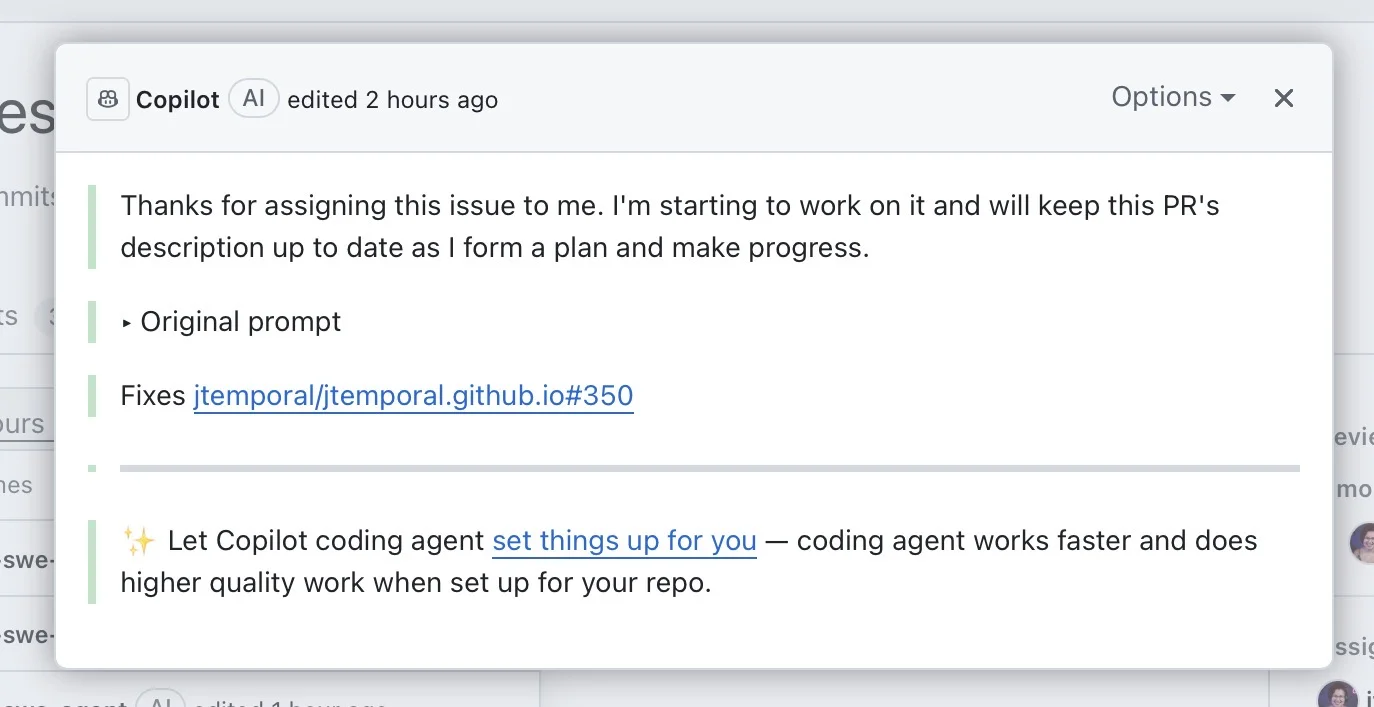Click the "edited 2 hours ago" timestamp
The width and height of the screenshot is (1374, 707).
[393, 99]
